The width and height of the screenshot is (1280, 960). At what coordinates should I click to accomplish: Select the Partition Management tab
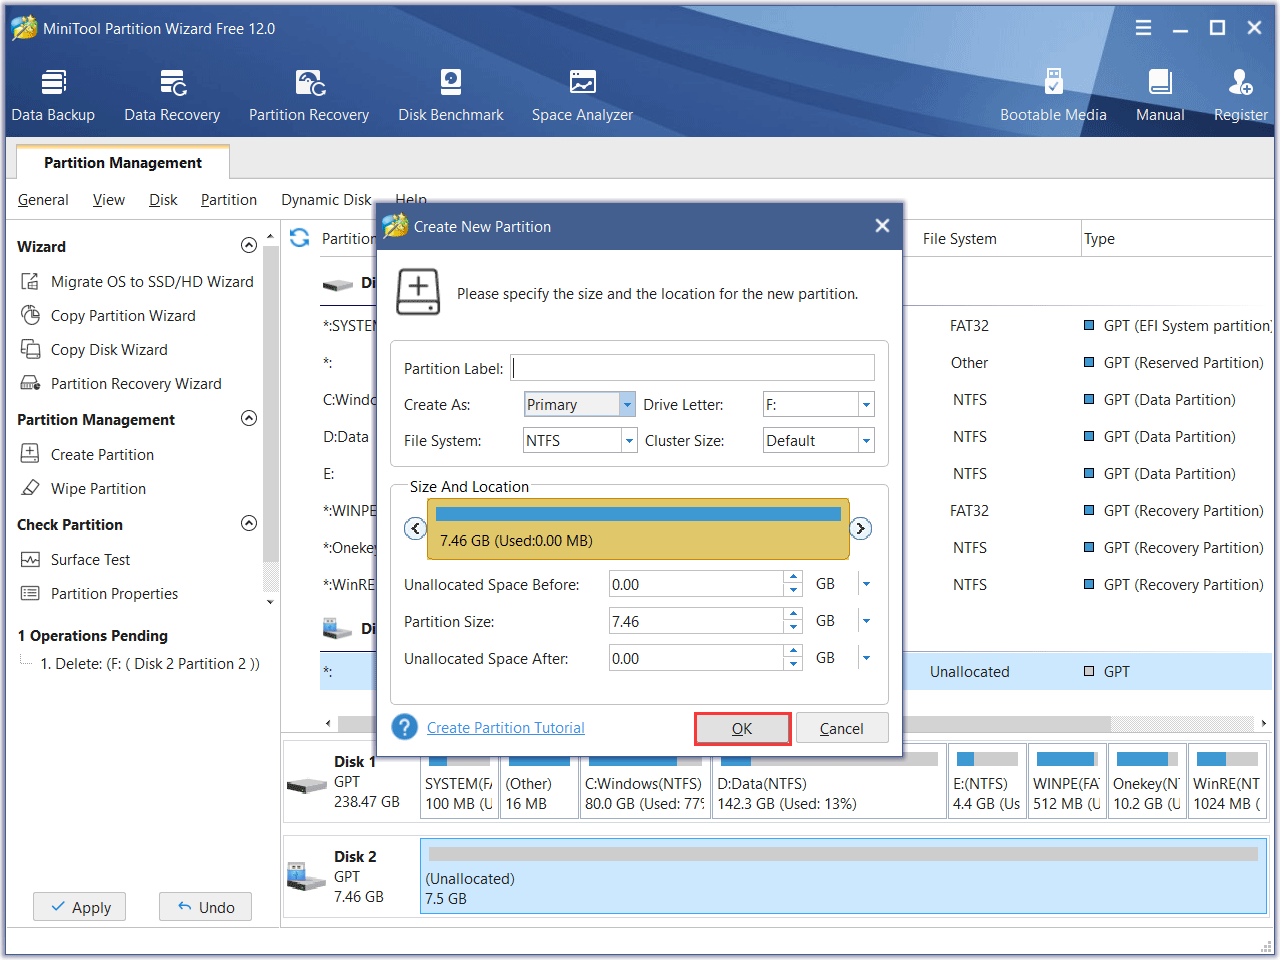(123, 163)
